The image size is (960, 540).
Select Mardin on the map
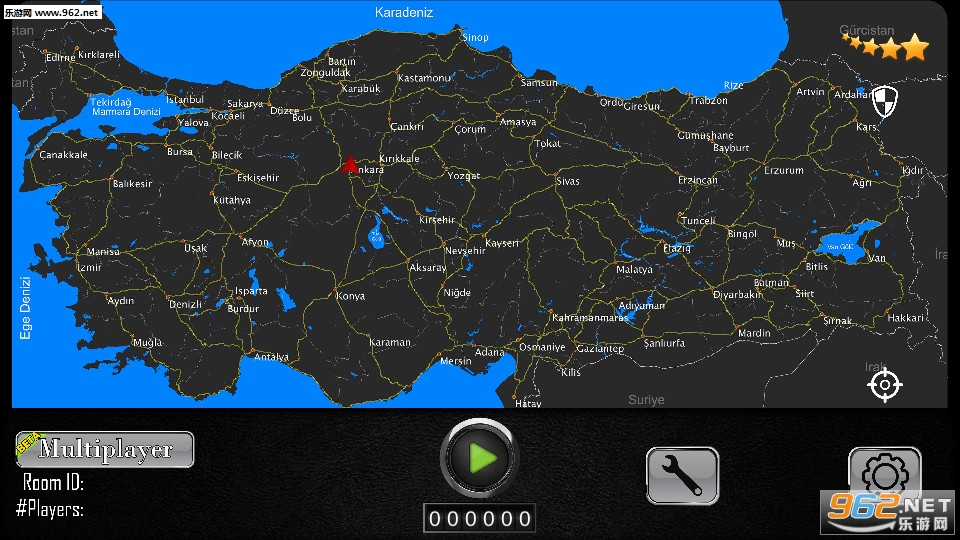tap(754, 333)
